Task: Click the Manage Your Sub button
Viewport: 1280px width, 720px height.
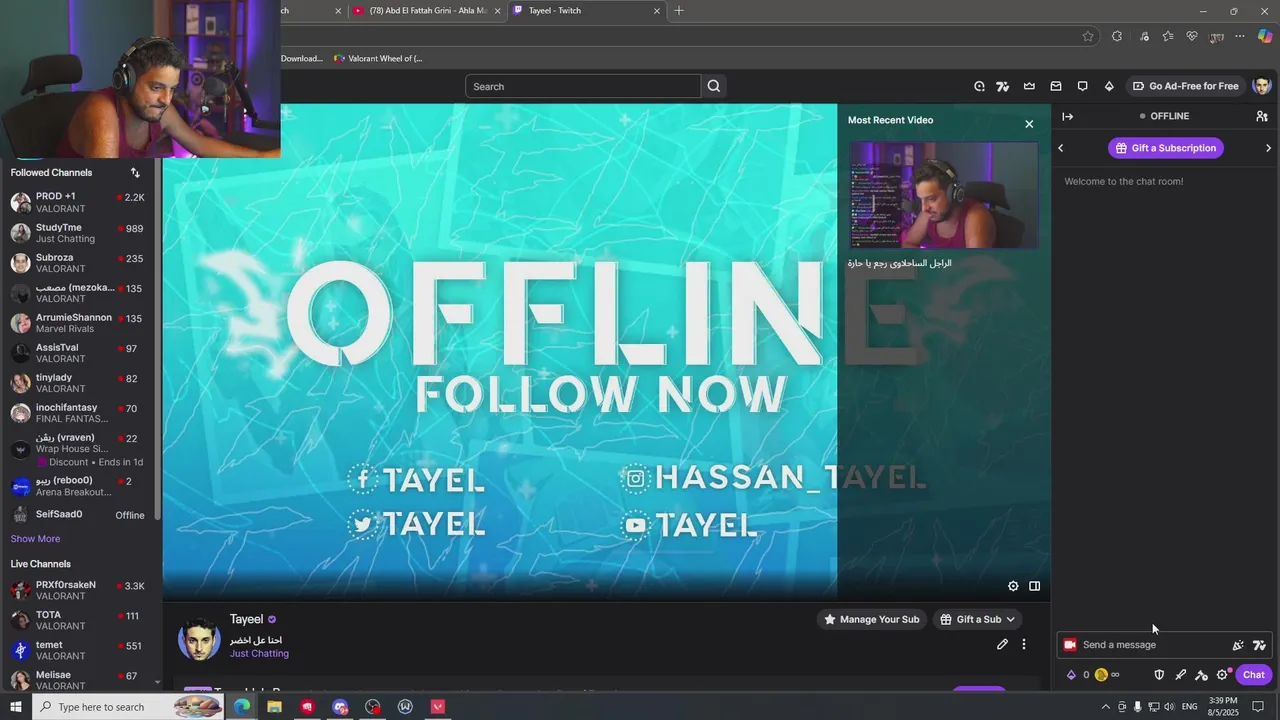Action: coord(870,619)
